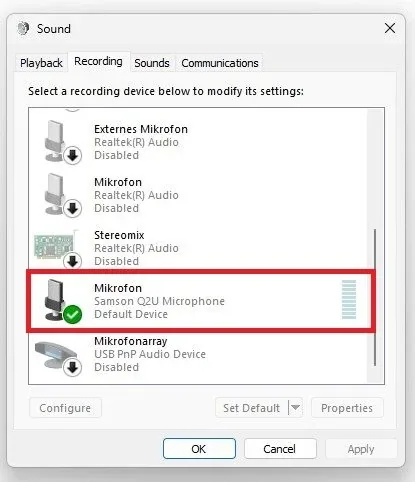Click 'Disabled' status under Mikrofonarray
Image resolution: width=415 pixels, height=482 pixels.
pos(116,367)
